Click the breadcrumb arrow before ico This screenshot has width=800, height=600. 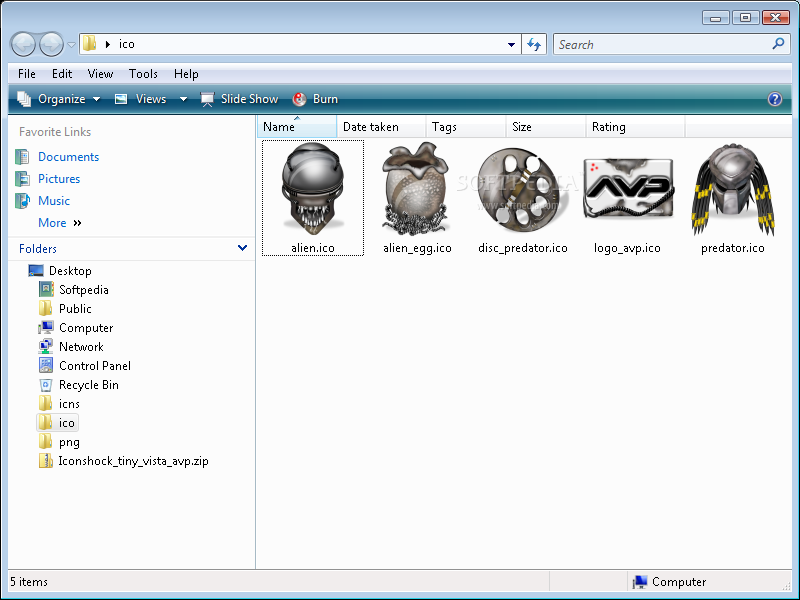(108, 44)
